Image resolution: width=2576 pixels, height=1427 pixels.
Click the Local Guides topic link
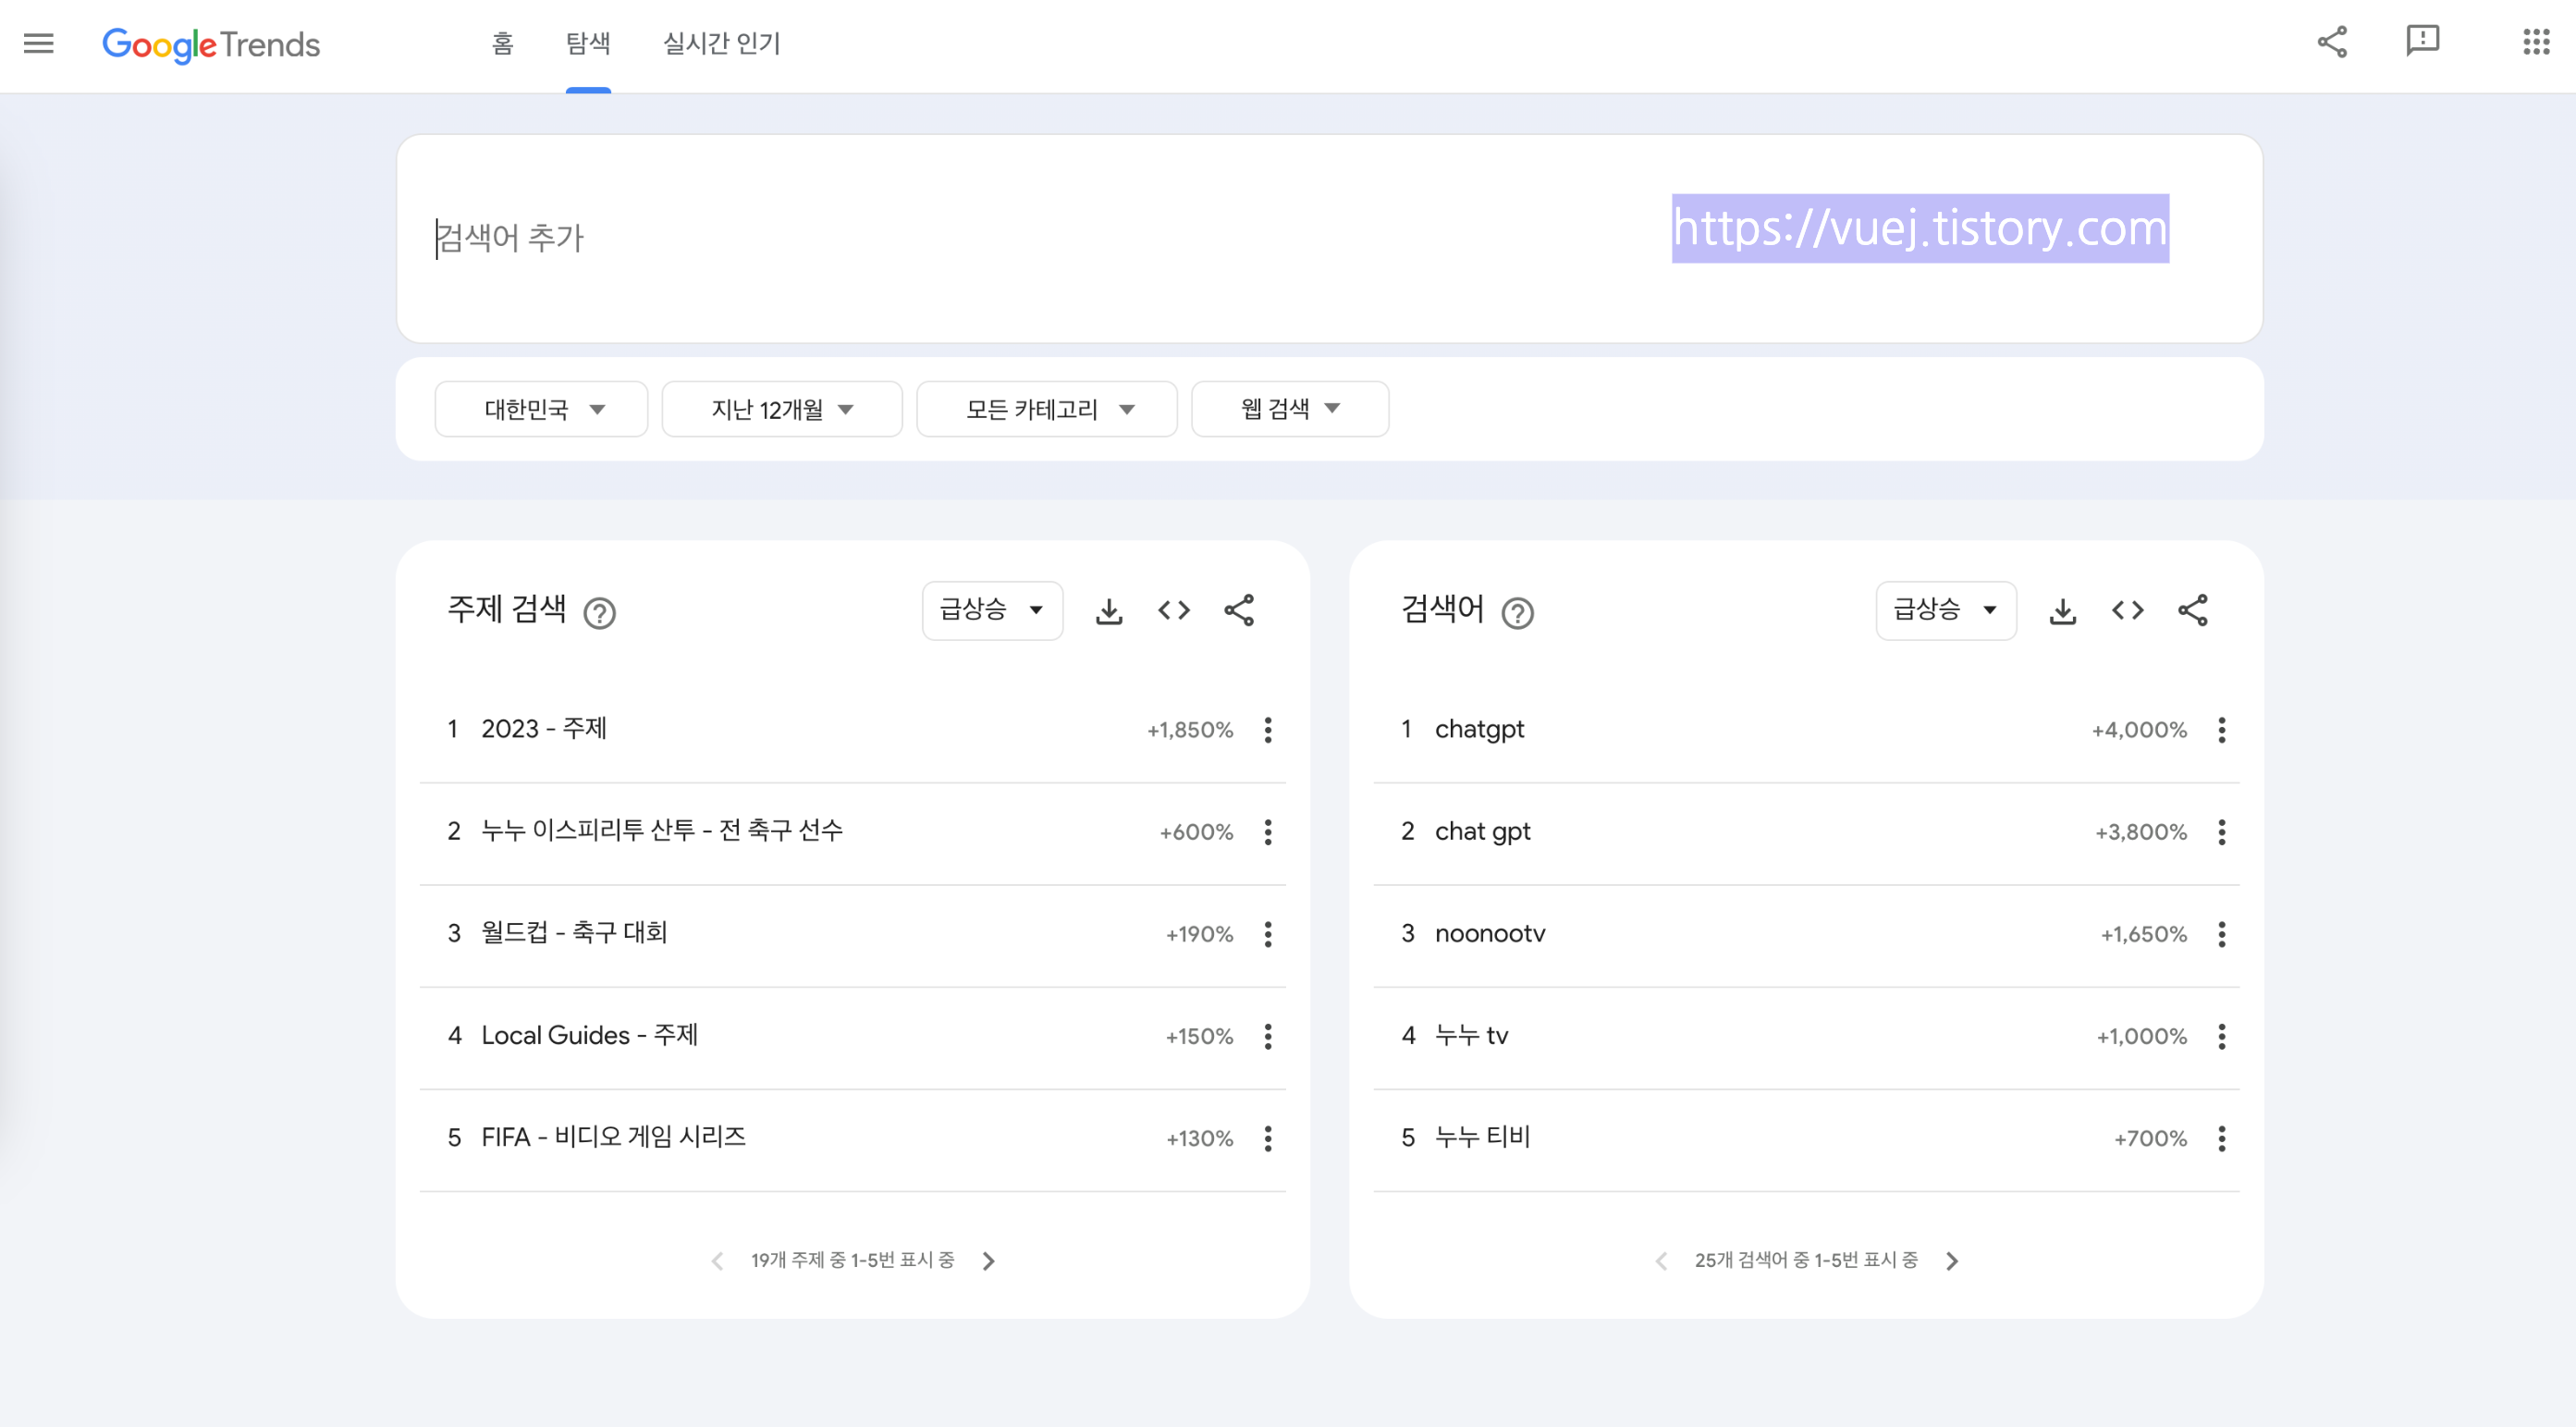click(588, 1035)
